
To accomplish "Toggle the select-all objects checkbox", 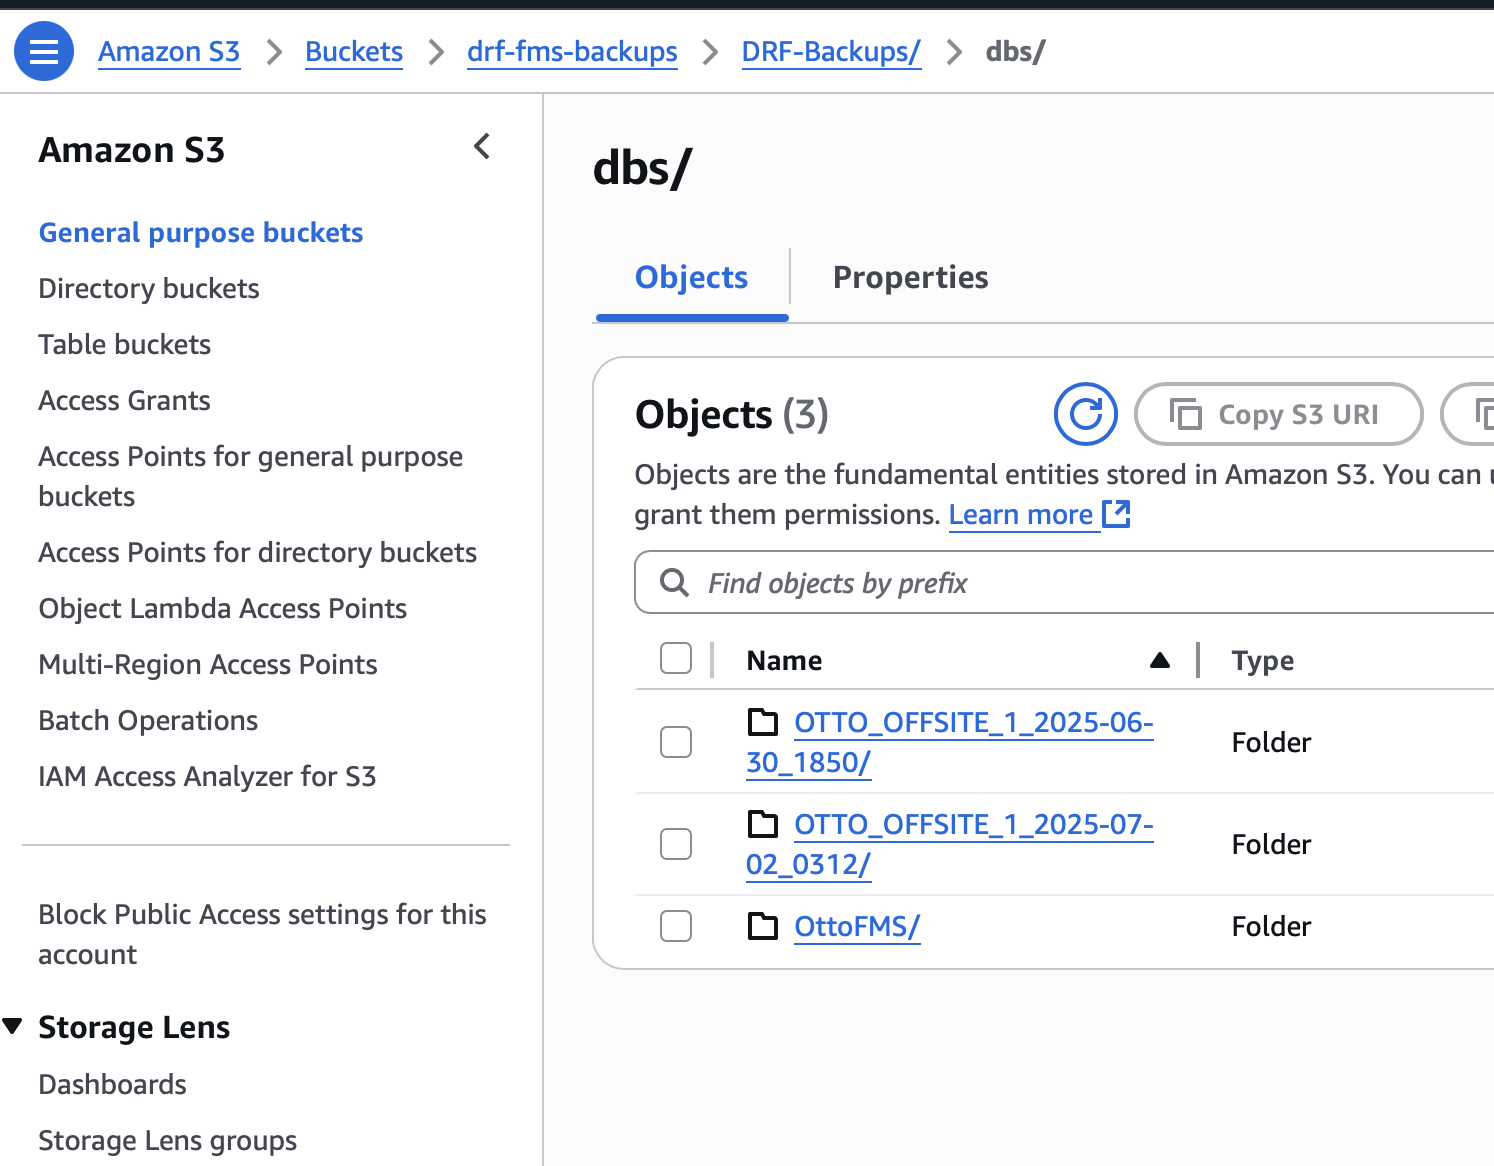I will [676, 658].
